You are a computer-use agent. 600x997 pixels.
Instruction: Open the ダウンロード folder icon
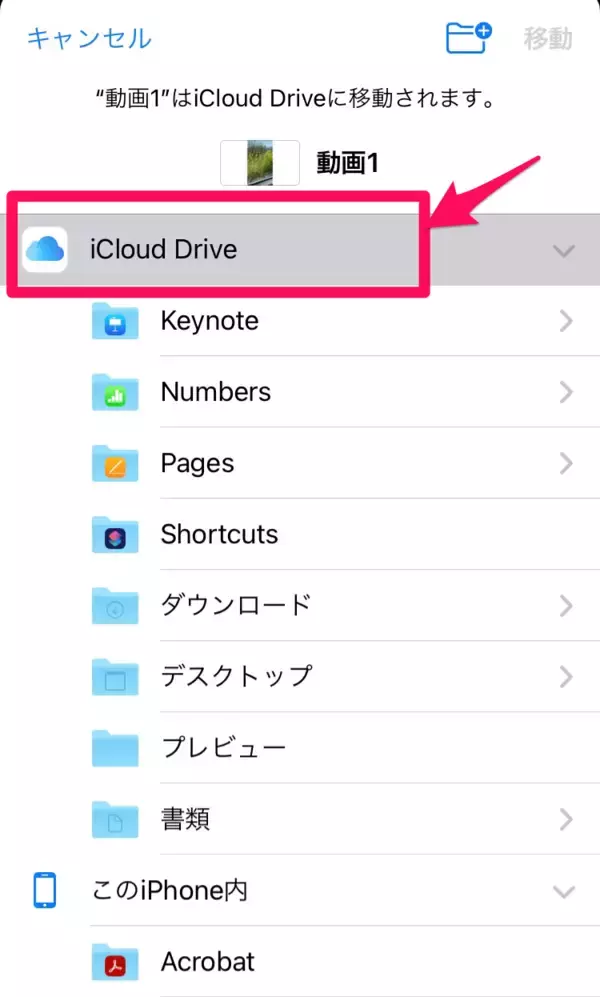click(x=114, y=606)
